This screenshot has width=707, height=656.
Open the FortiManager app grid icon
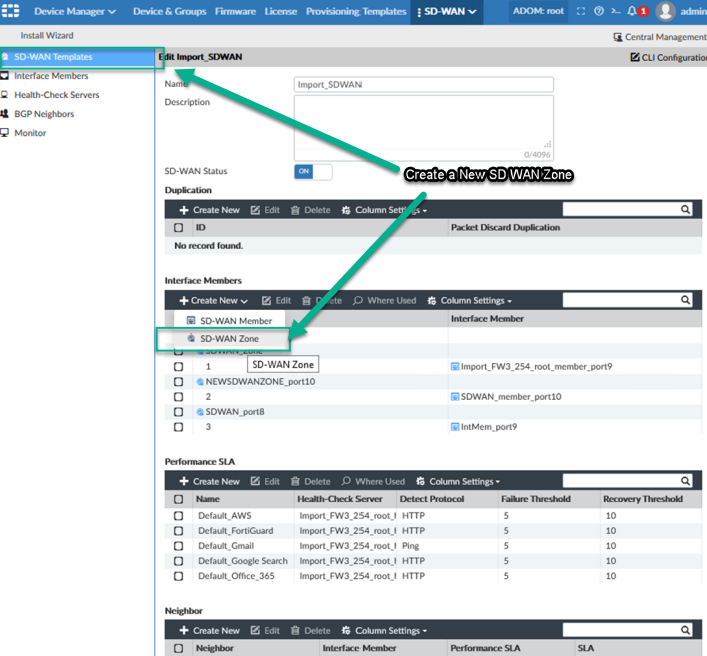pyautogui.click(x=10, y=10)
